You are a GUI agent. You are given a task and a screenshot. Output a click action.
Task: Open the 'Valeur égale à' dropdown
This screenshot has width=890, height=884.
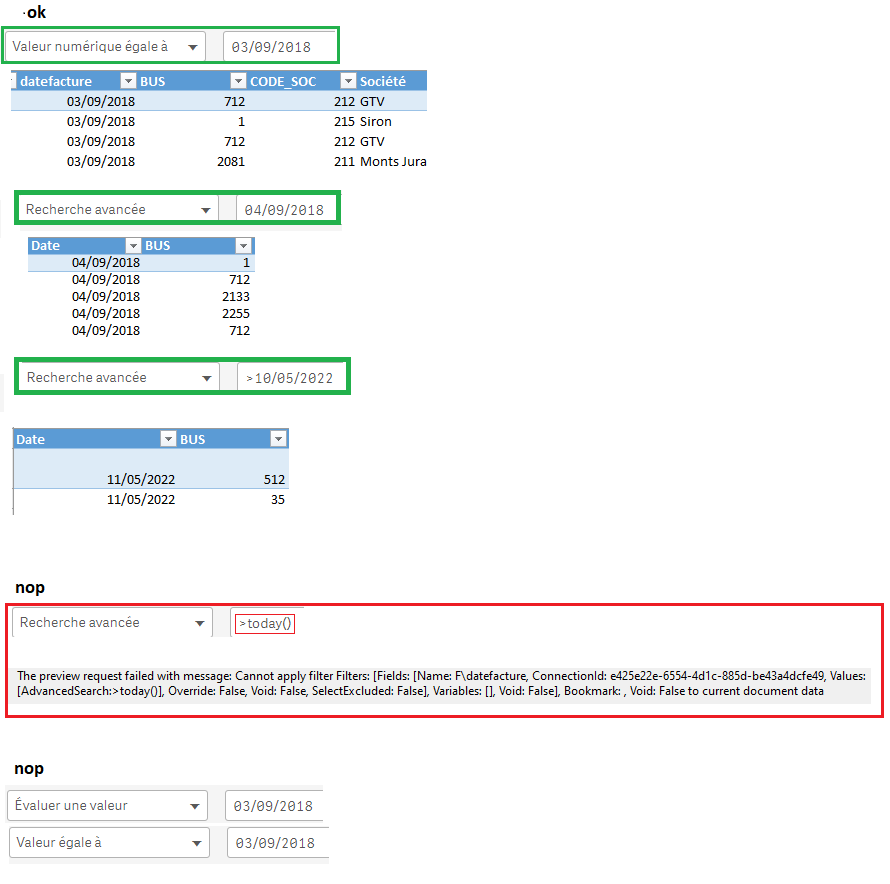tap(110, 843)
